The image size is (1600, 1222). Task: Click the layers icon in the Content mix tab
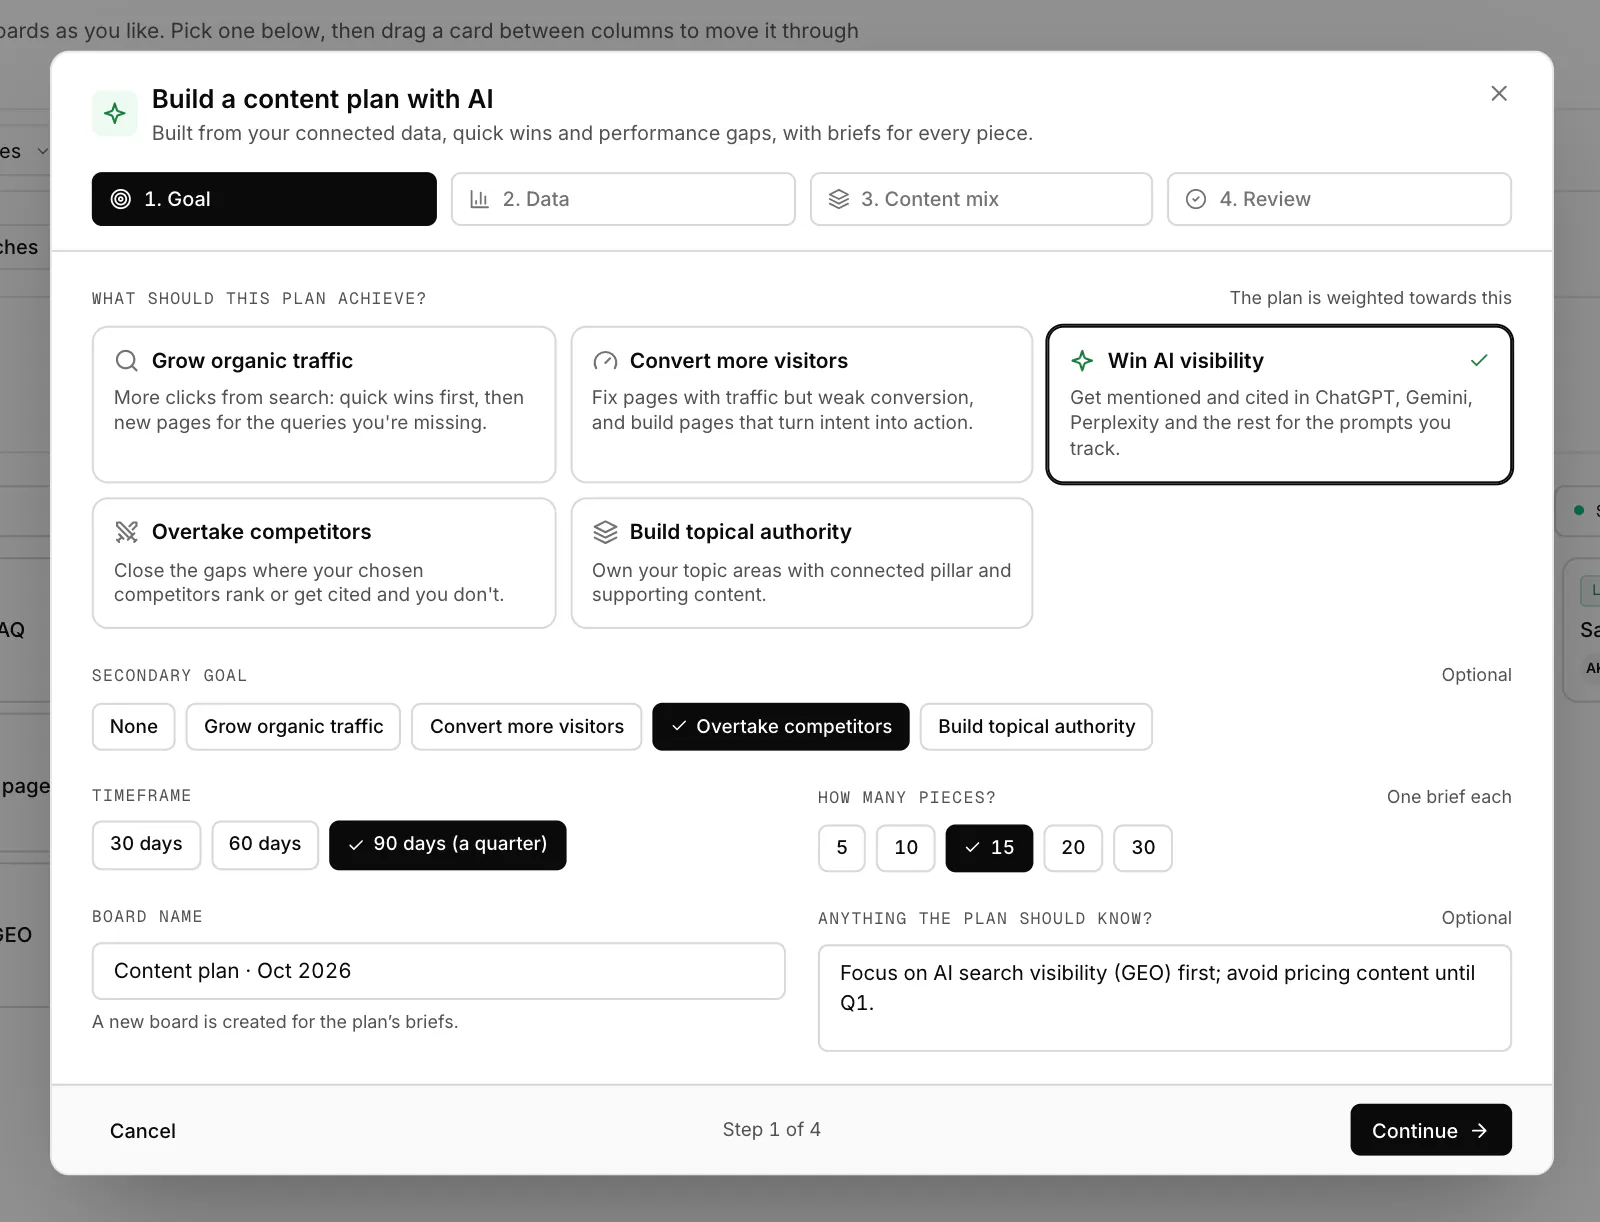(839, 199)
